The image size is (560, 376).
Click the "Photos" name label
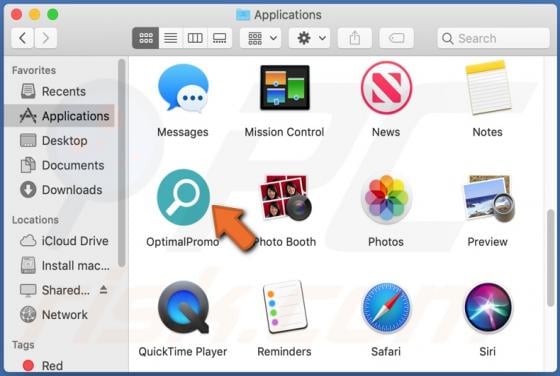[386, 242]
